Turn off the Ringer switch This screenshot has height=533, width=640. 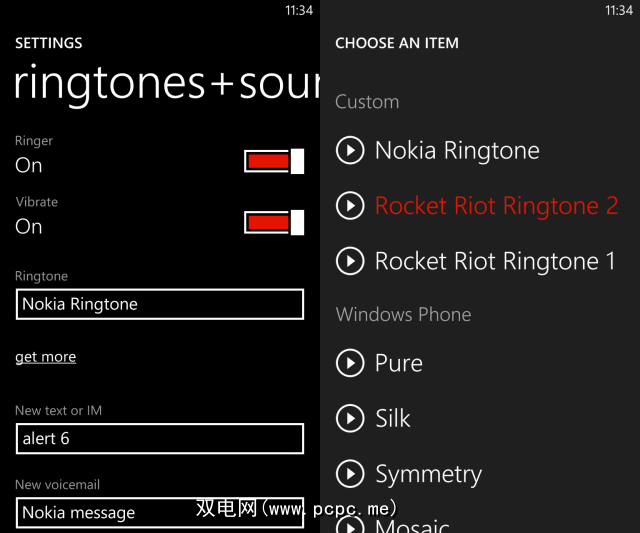[x=274, y=161]
